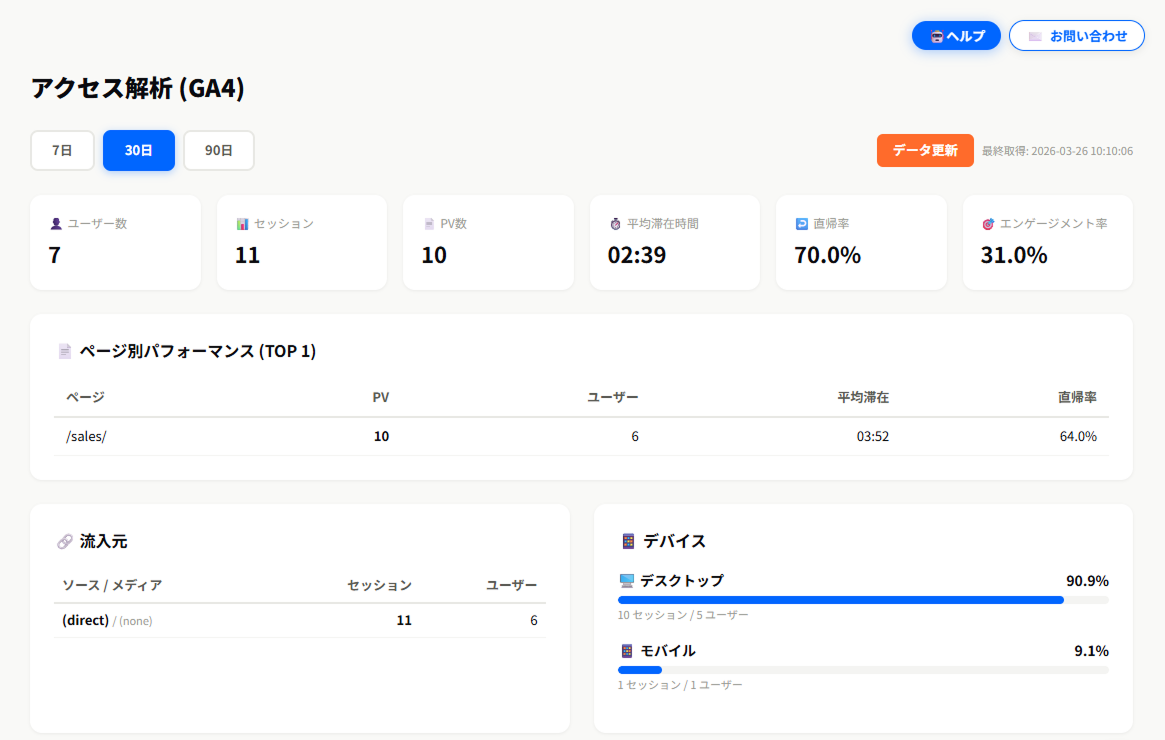Click the link chain icon beside 流入元
1165x740 pixels.
tap(65, 542)
